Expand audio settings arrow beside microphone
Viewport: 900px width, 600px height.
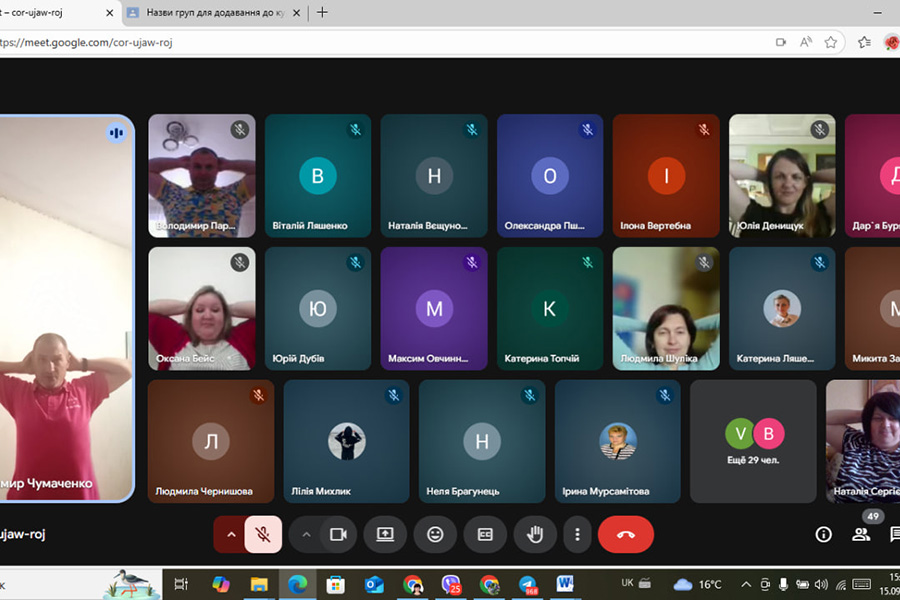[x=231, y=535]
